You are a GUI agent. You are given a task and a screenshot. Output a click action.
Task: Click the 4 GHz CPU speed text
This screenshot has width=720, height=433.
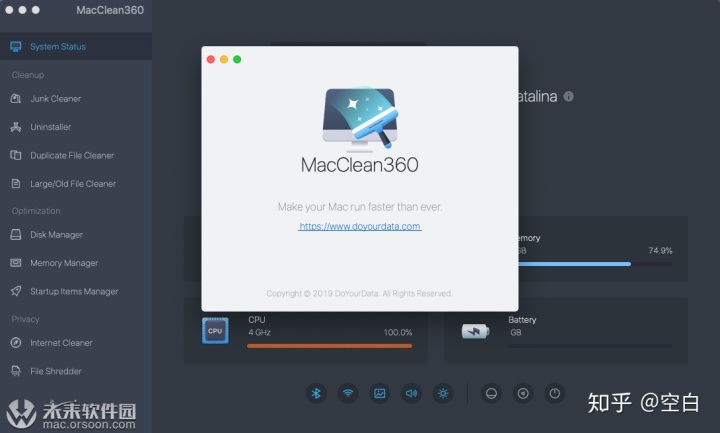point(259,332)
